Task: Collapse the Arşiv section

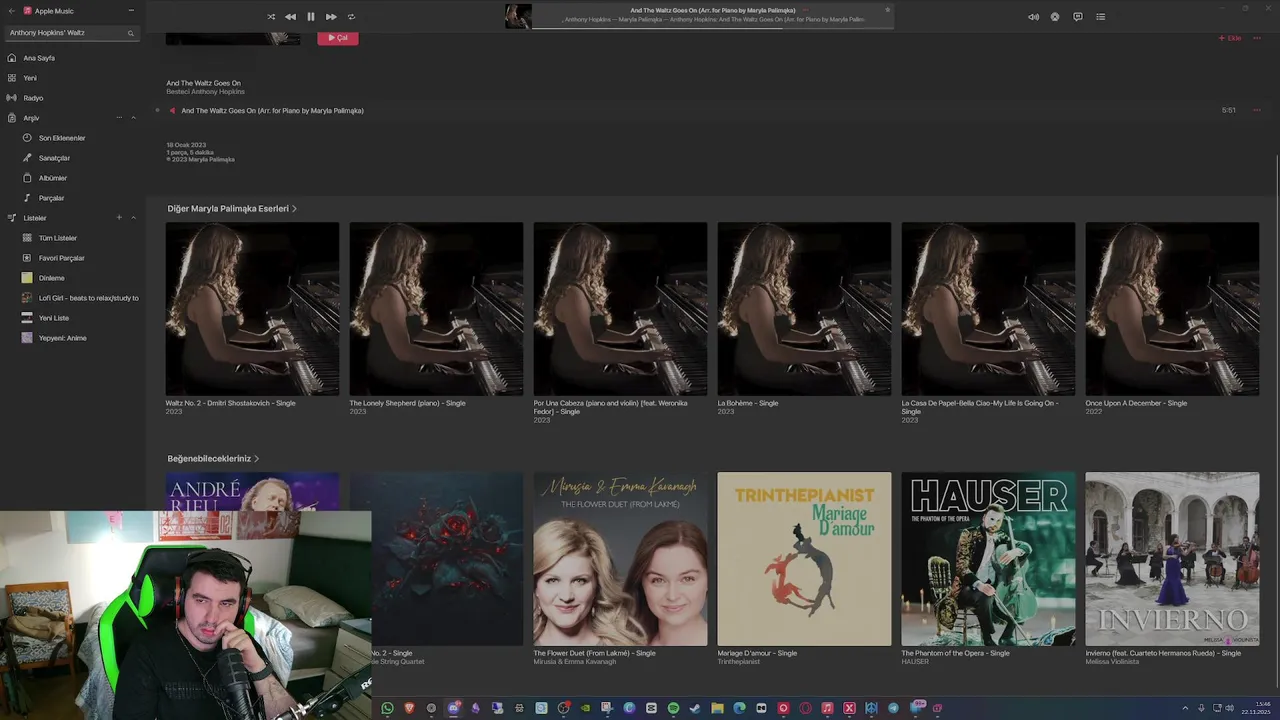Action: [x=133, y=118]
